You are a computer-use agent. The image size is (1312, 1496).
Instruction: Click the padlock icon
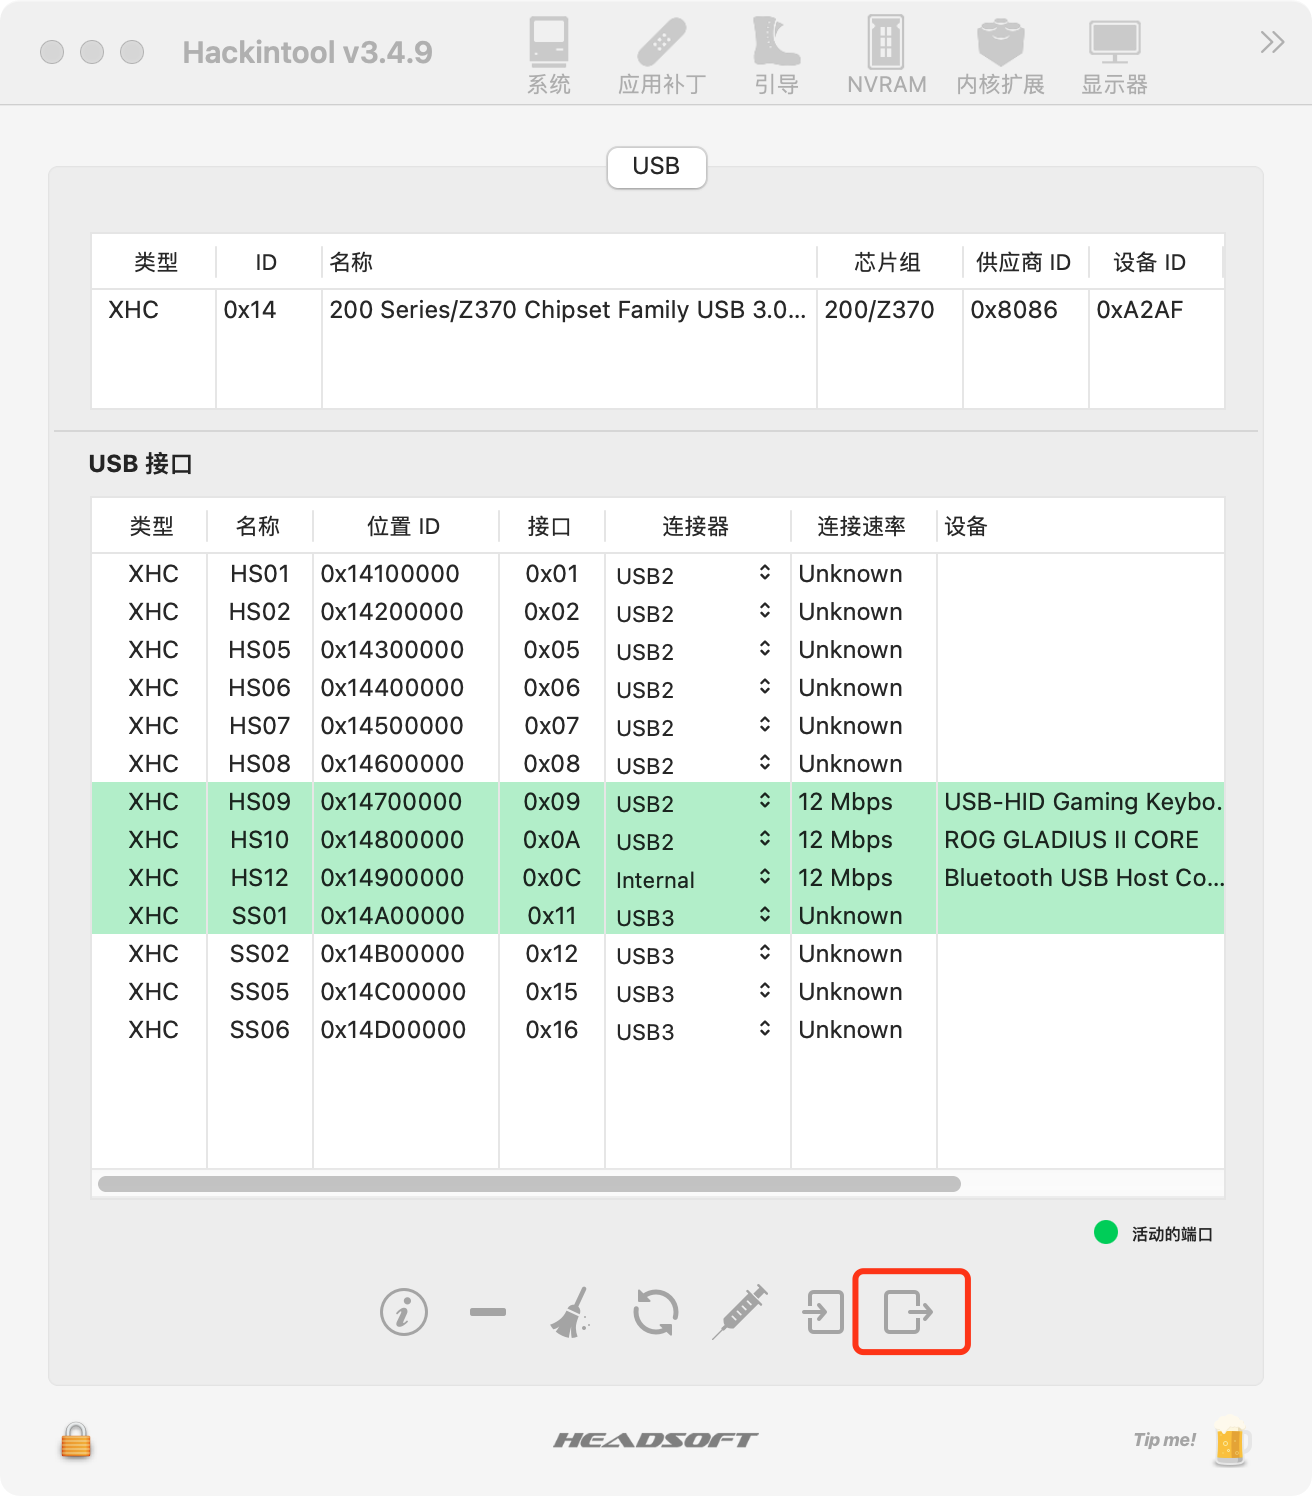tap(76, 1441)
